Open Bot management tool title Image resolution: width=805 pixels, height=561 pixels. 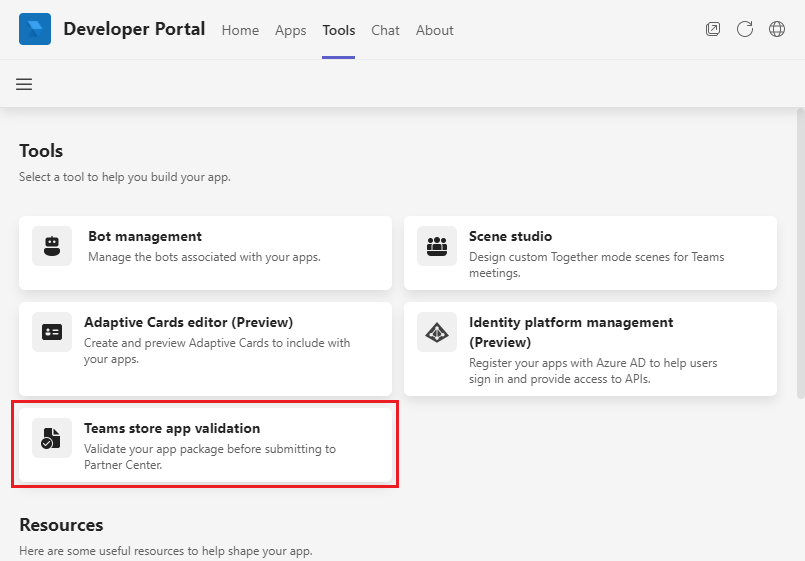(145, 236)
